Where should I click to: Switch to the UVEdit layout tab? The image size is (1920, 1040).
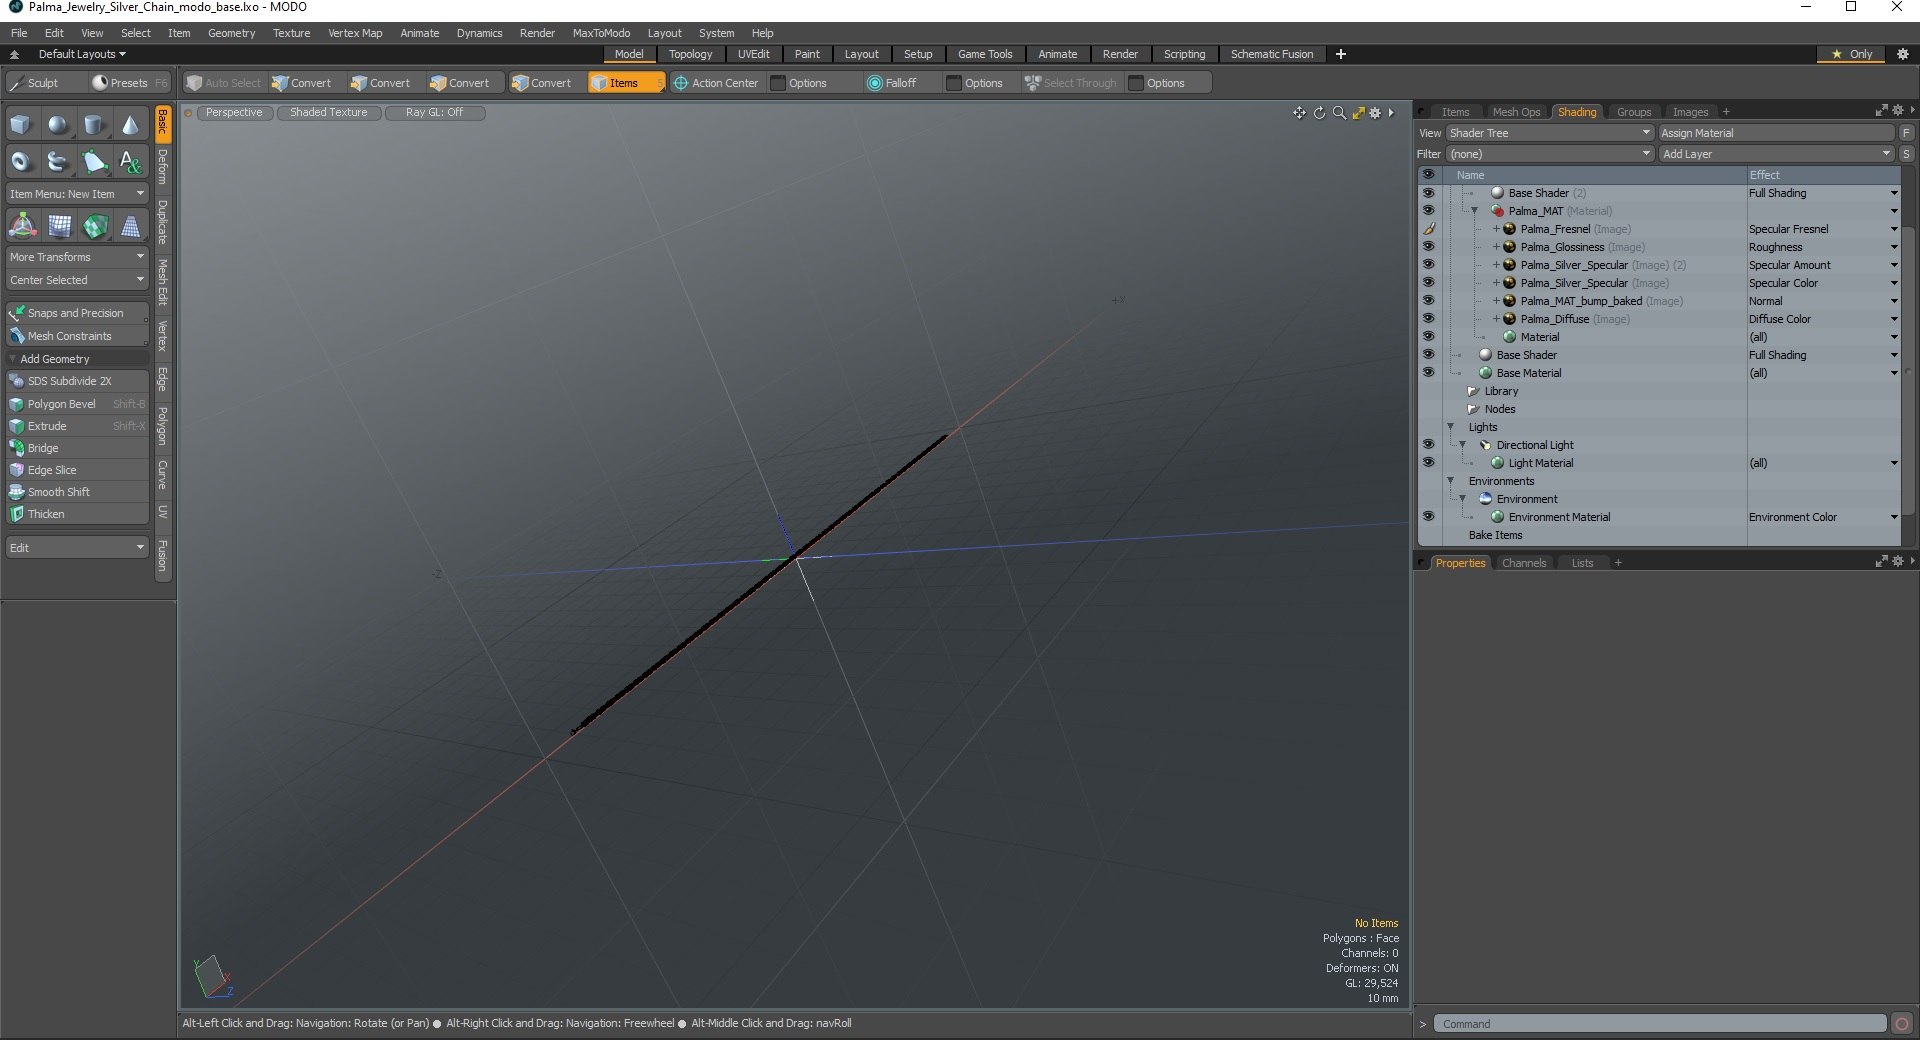click(753, 54)
